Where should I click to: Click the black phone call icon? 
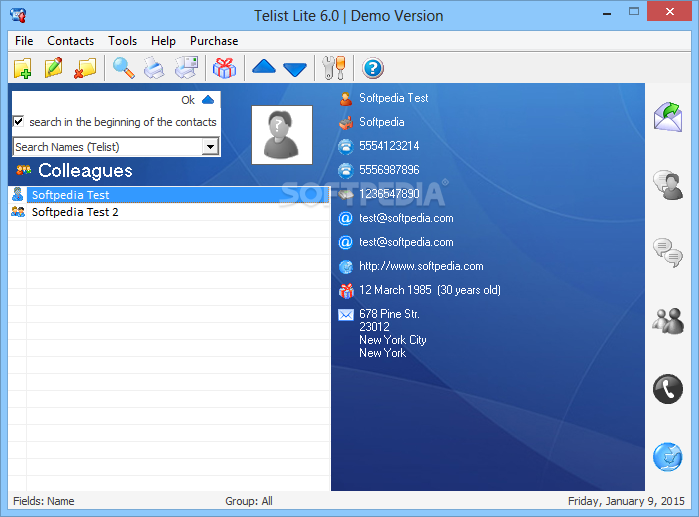(x=668, y=389)
